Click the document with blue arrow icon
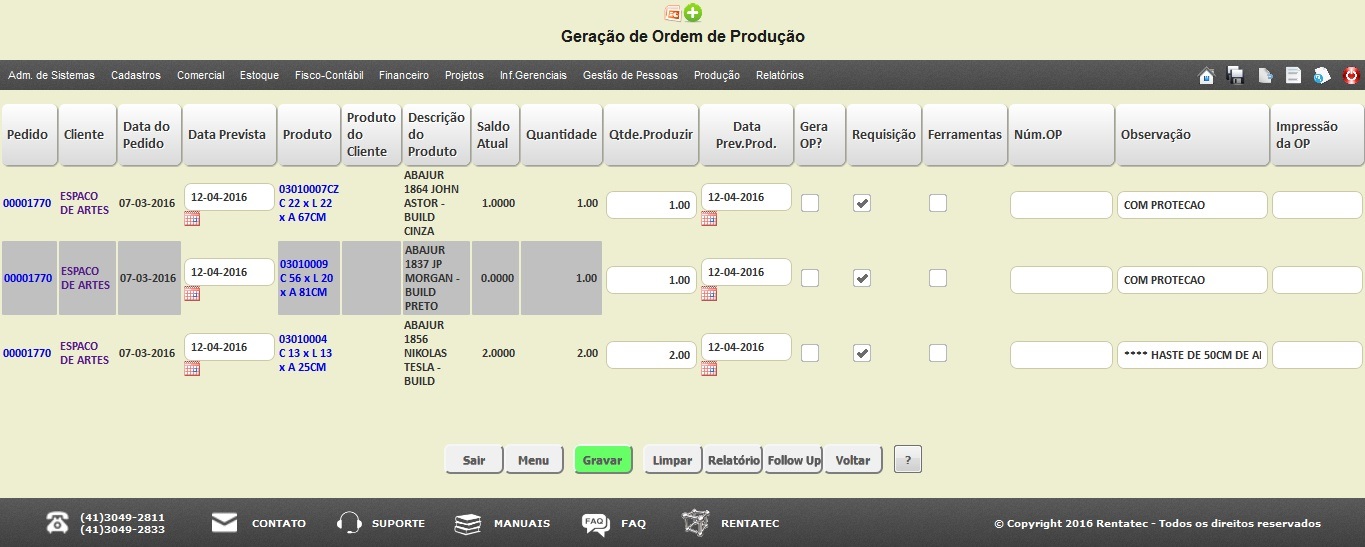This screenshot has height=547, width=1365. (x=1265, y=75)
